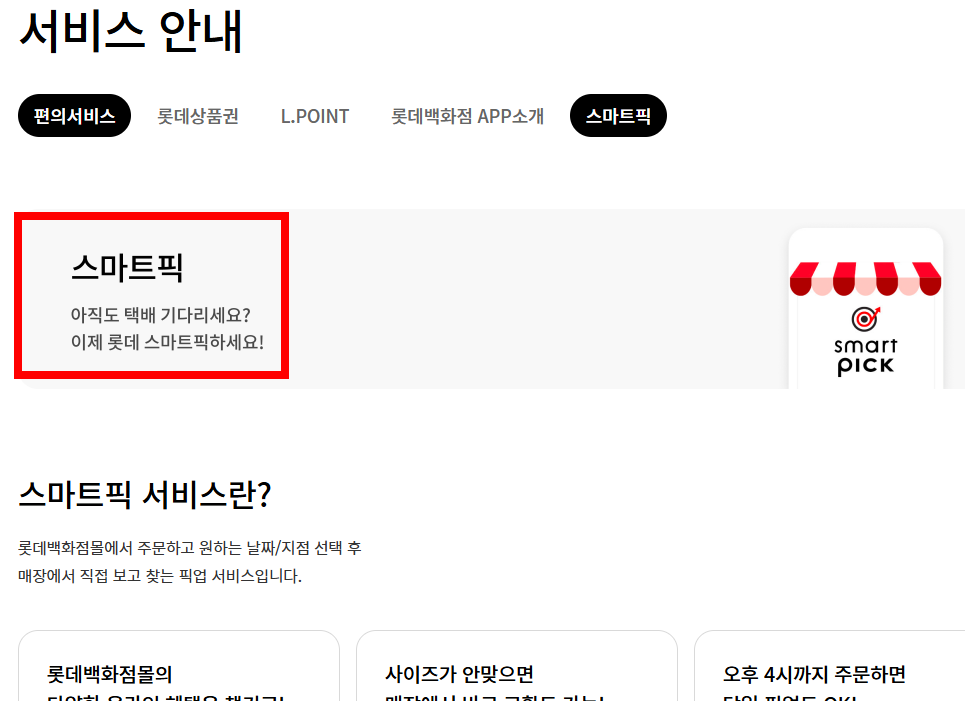This screenshot has width=965, height=701.
Task: Select the L.POINT tab
Action: pos(314,115)
